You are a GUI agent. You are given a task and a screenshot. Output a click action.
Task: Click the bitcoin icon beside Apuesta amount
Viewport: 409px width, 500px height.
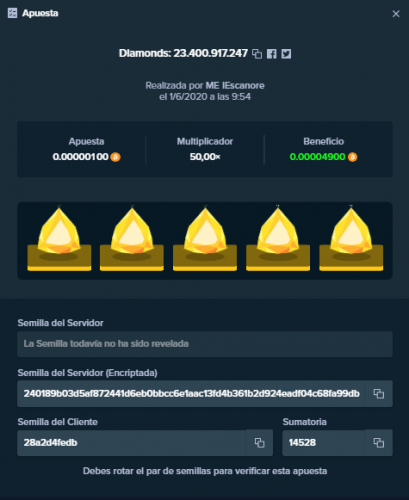tap(116, 157)
